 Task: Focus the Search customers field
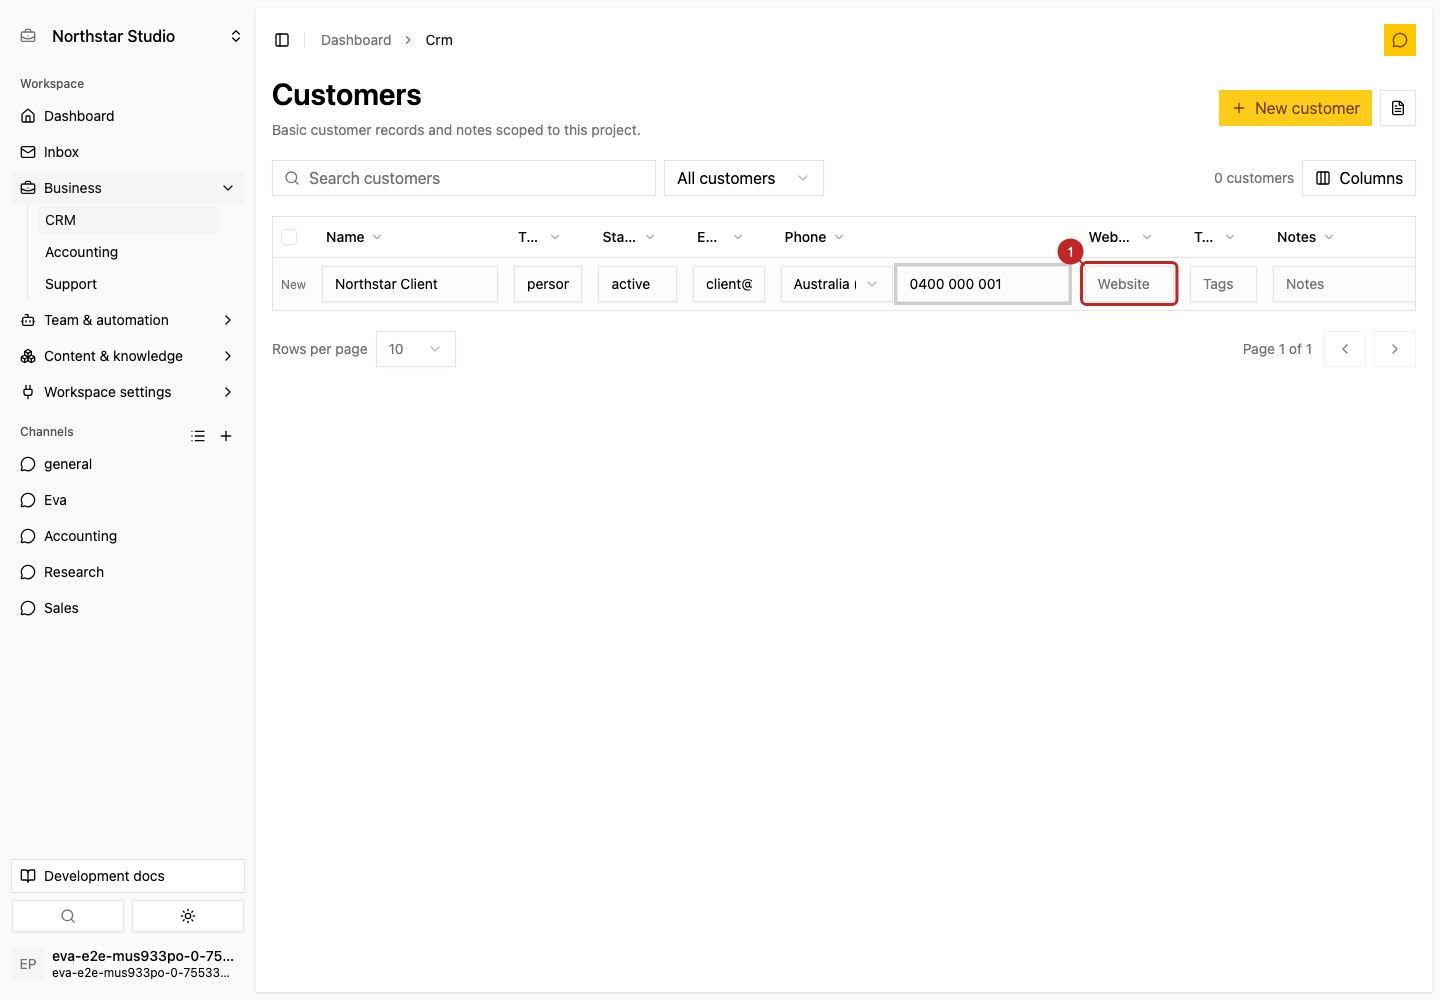(464, 178)
